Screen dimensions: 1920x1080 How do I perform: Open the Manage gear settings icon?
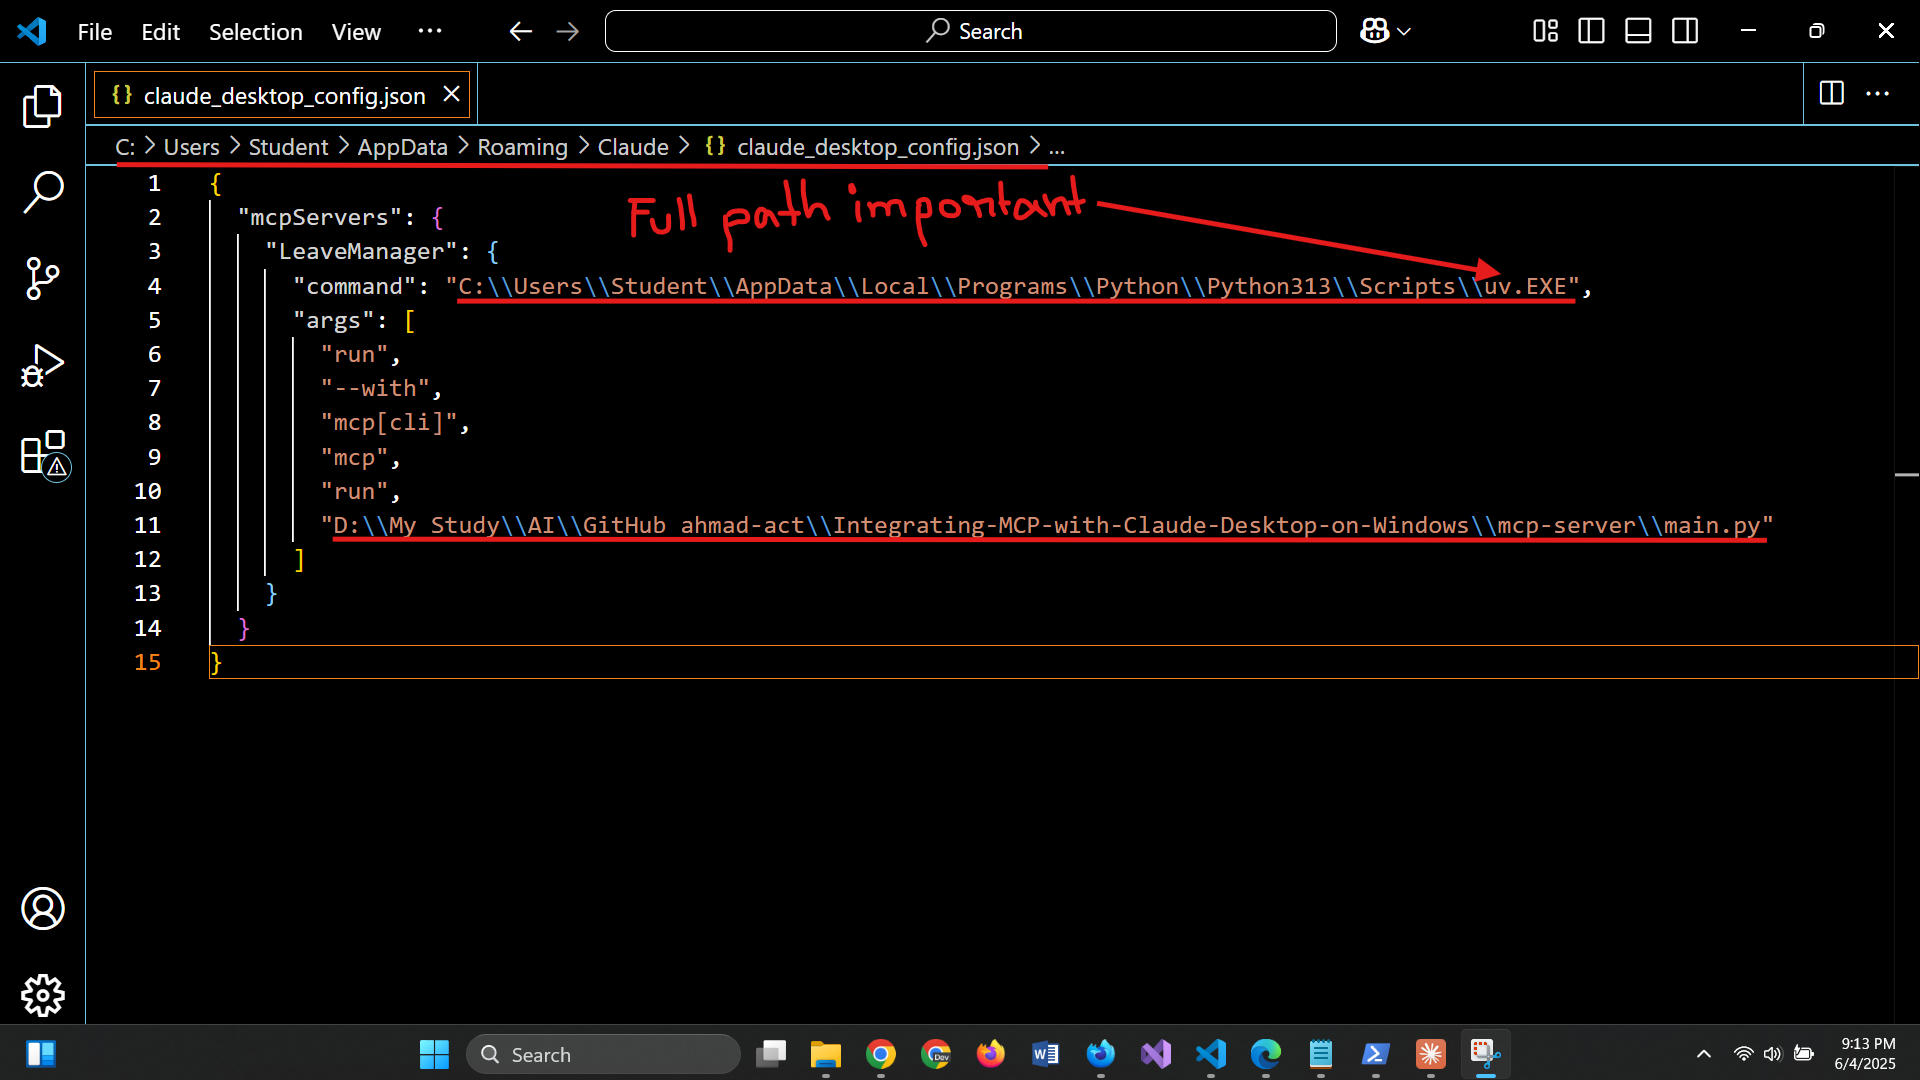42,995
